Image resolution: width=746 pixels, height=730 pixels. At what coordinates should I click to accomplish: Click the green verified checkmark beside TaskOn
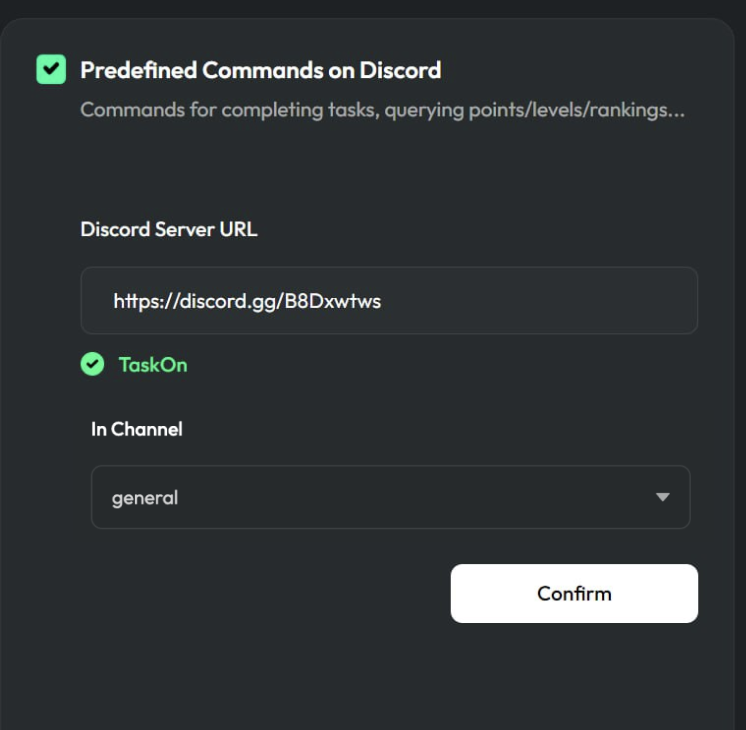[x=92, y=365]
